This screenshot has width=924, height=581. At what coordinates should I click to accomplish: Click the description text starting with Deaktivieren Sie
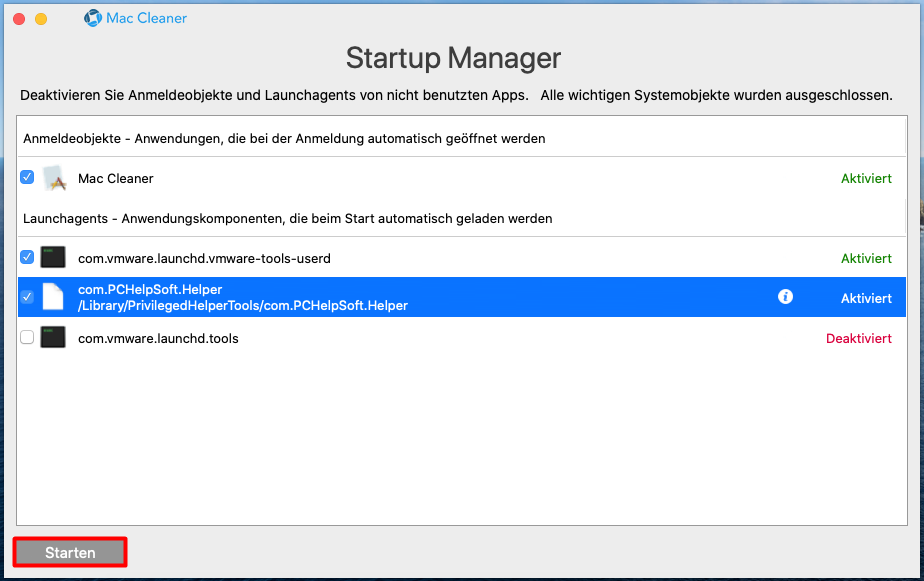[x=456, y=95]
